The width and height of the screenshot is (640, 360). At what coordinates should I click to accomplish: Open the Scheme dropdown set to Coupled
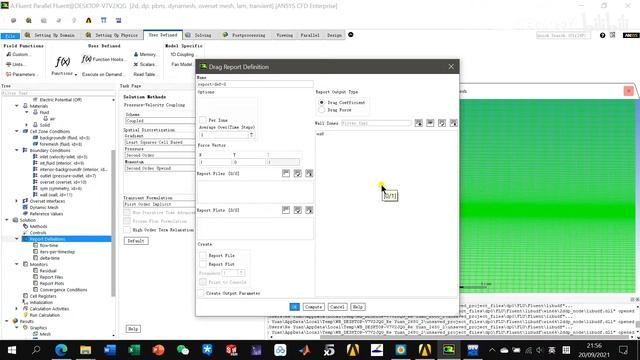pos(160,121)
